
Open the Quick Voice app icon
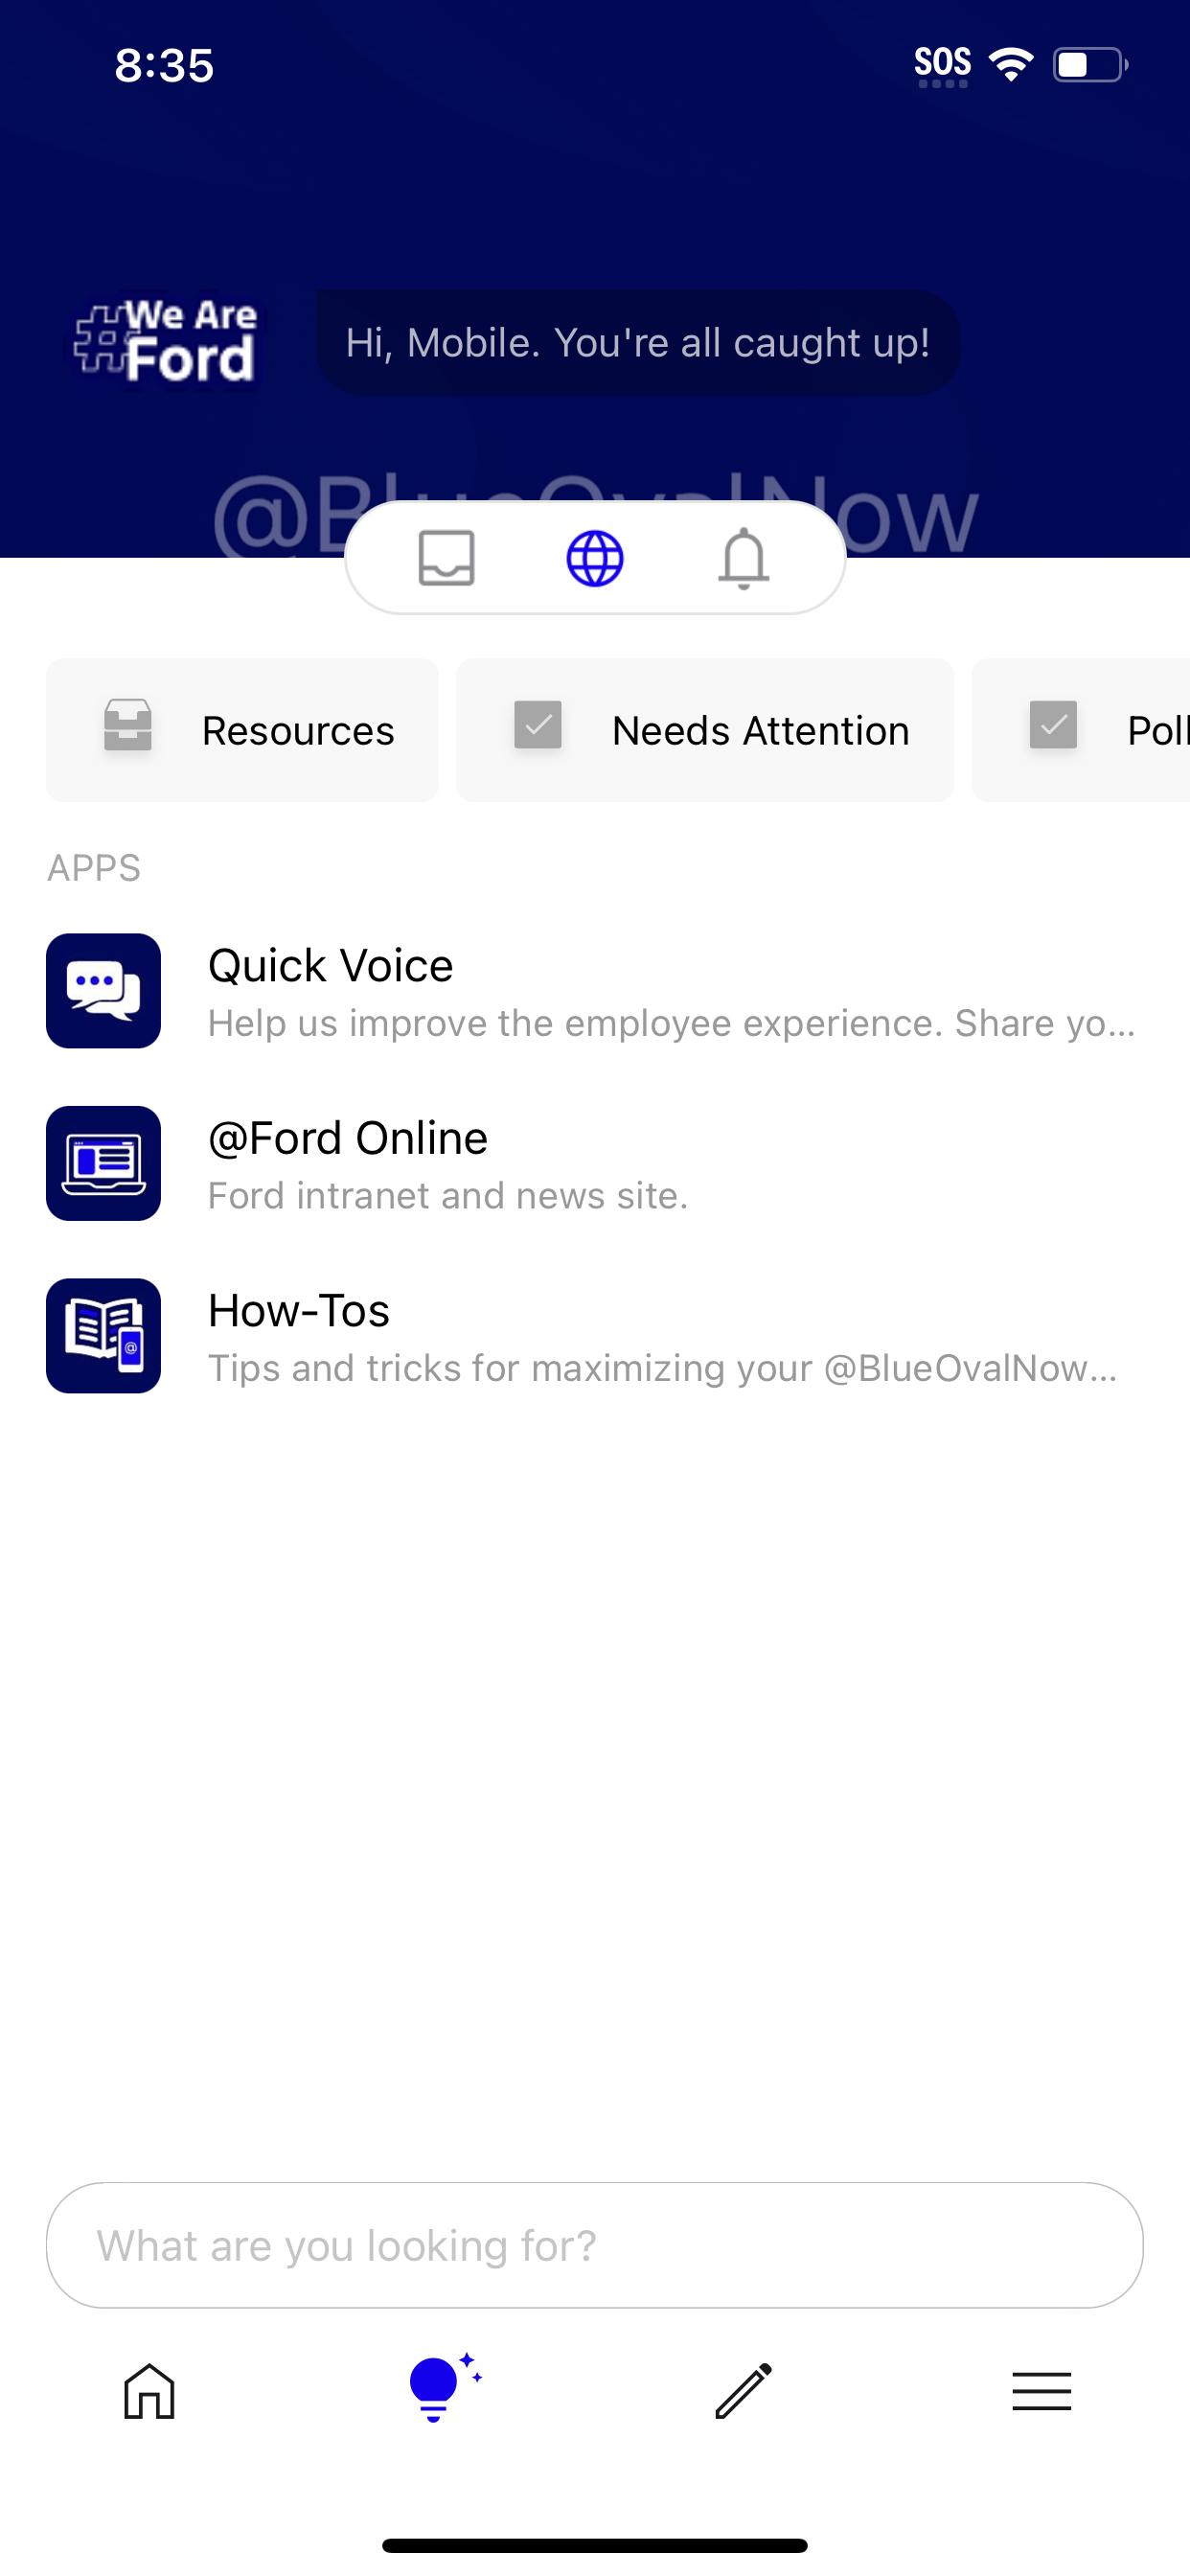click(x=104, y=991)
